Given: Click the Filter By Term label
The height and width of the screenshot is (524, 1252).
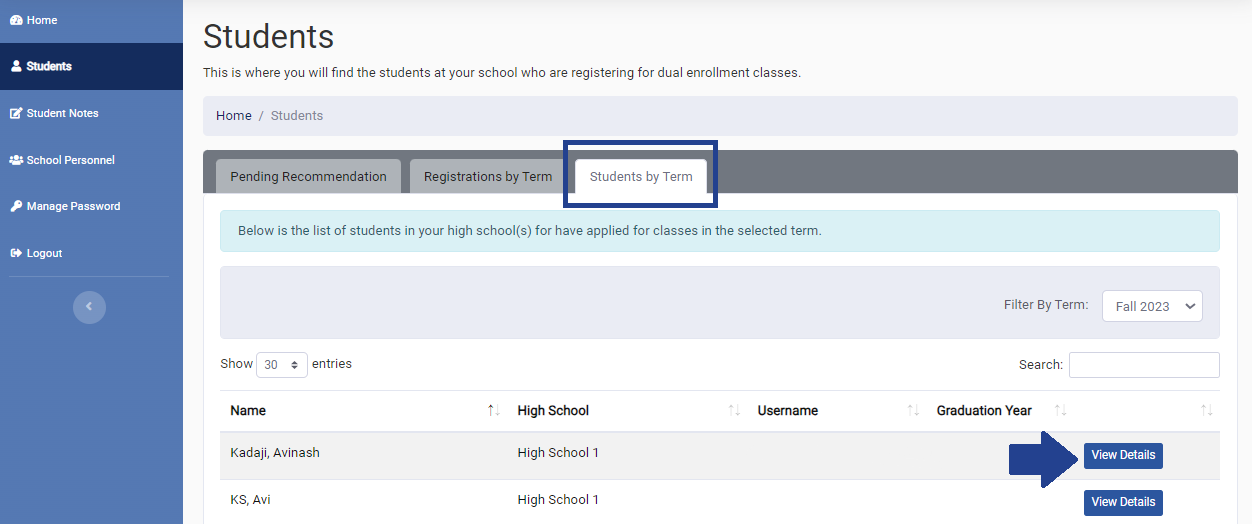Looking at the screenshot, I should [1046, 305].
